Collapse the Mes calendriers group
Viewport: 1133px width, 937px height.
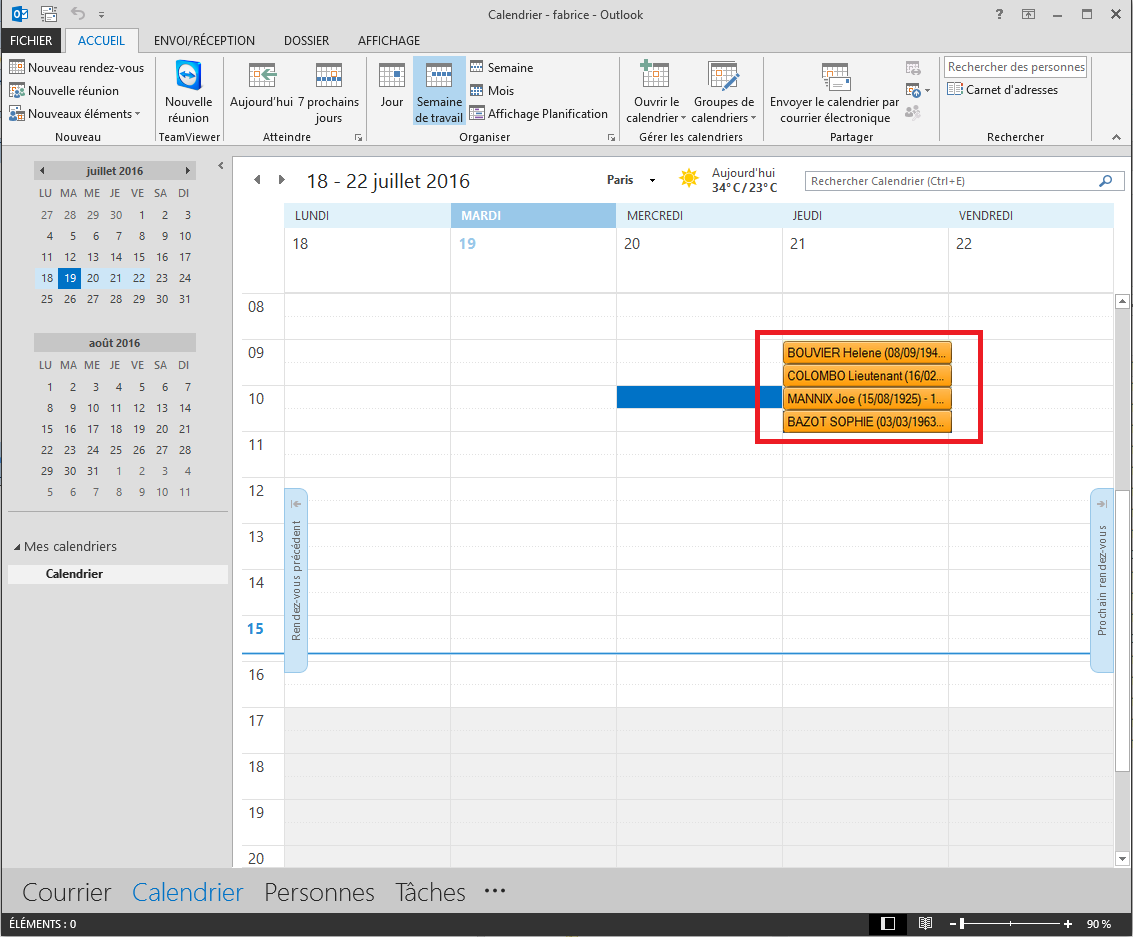(x=17, y=547)
